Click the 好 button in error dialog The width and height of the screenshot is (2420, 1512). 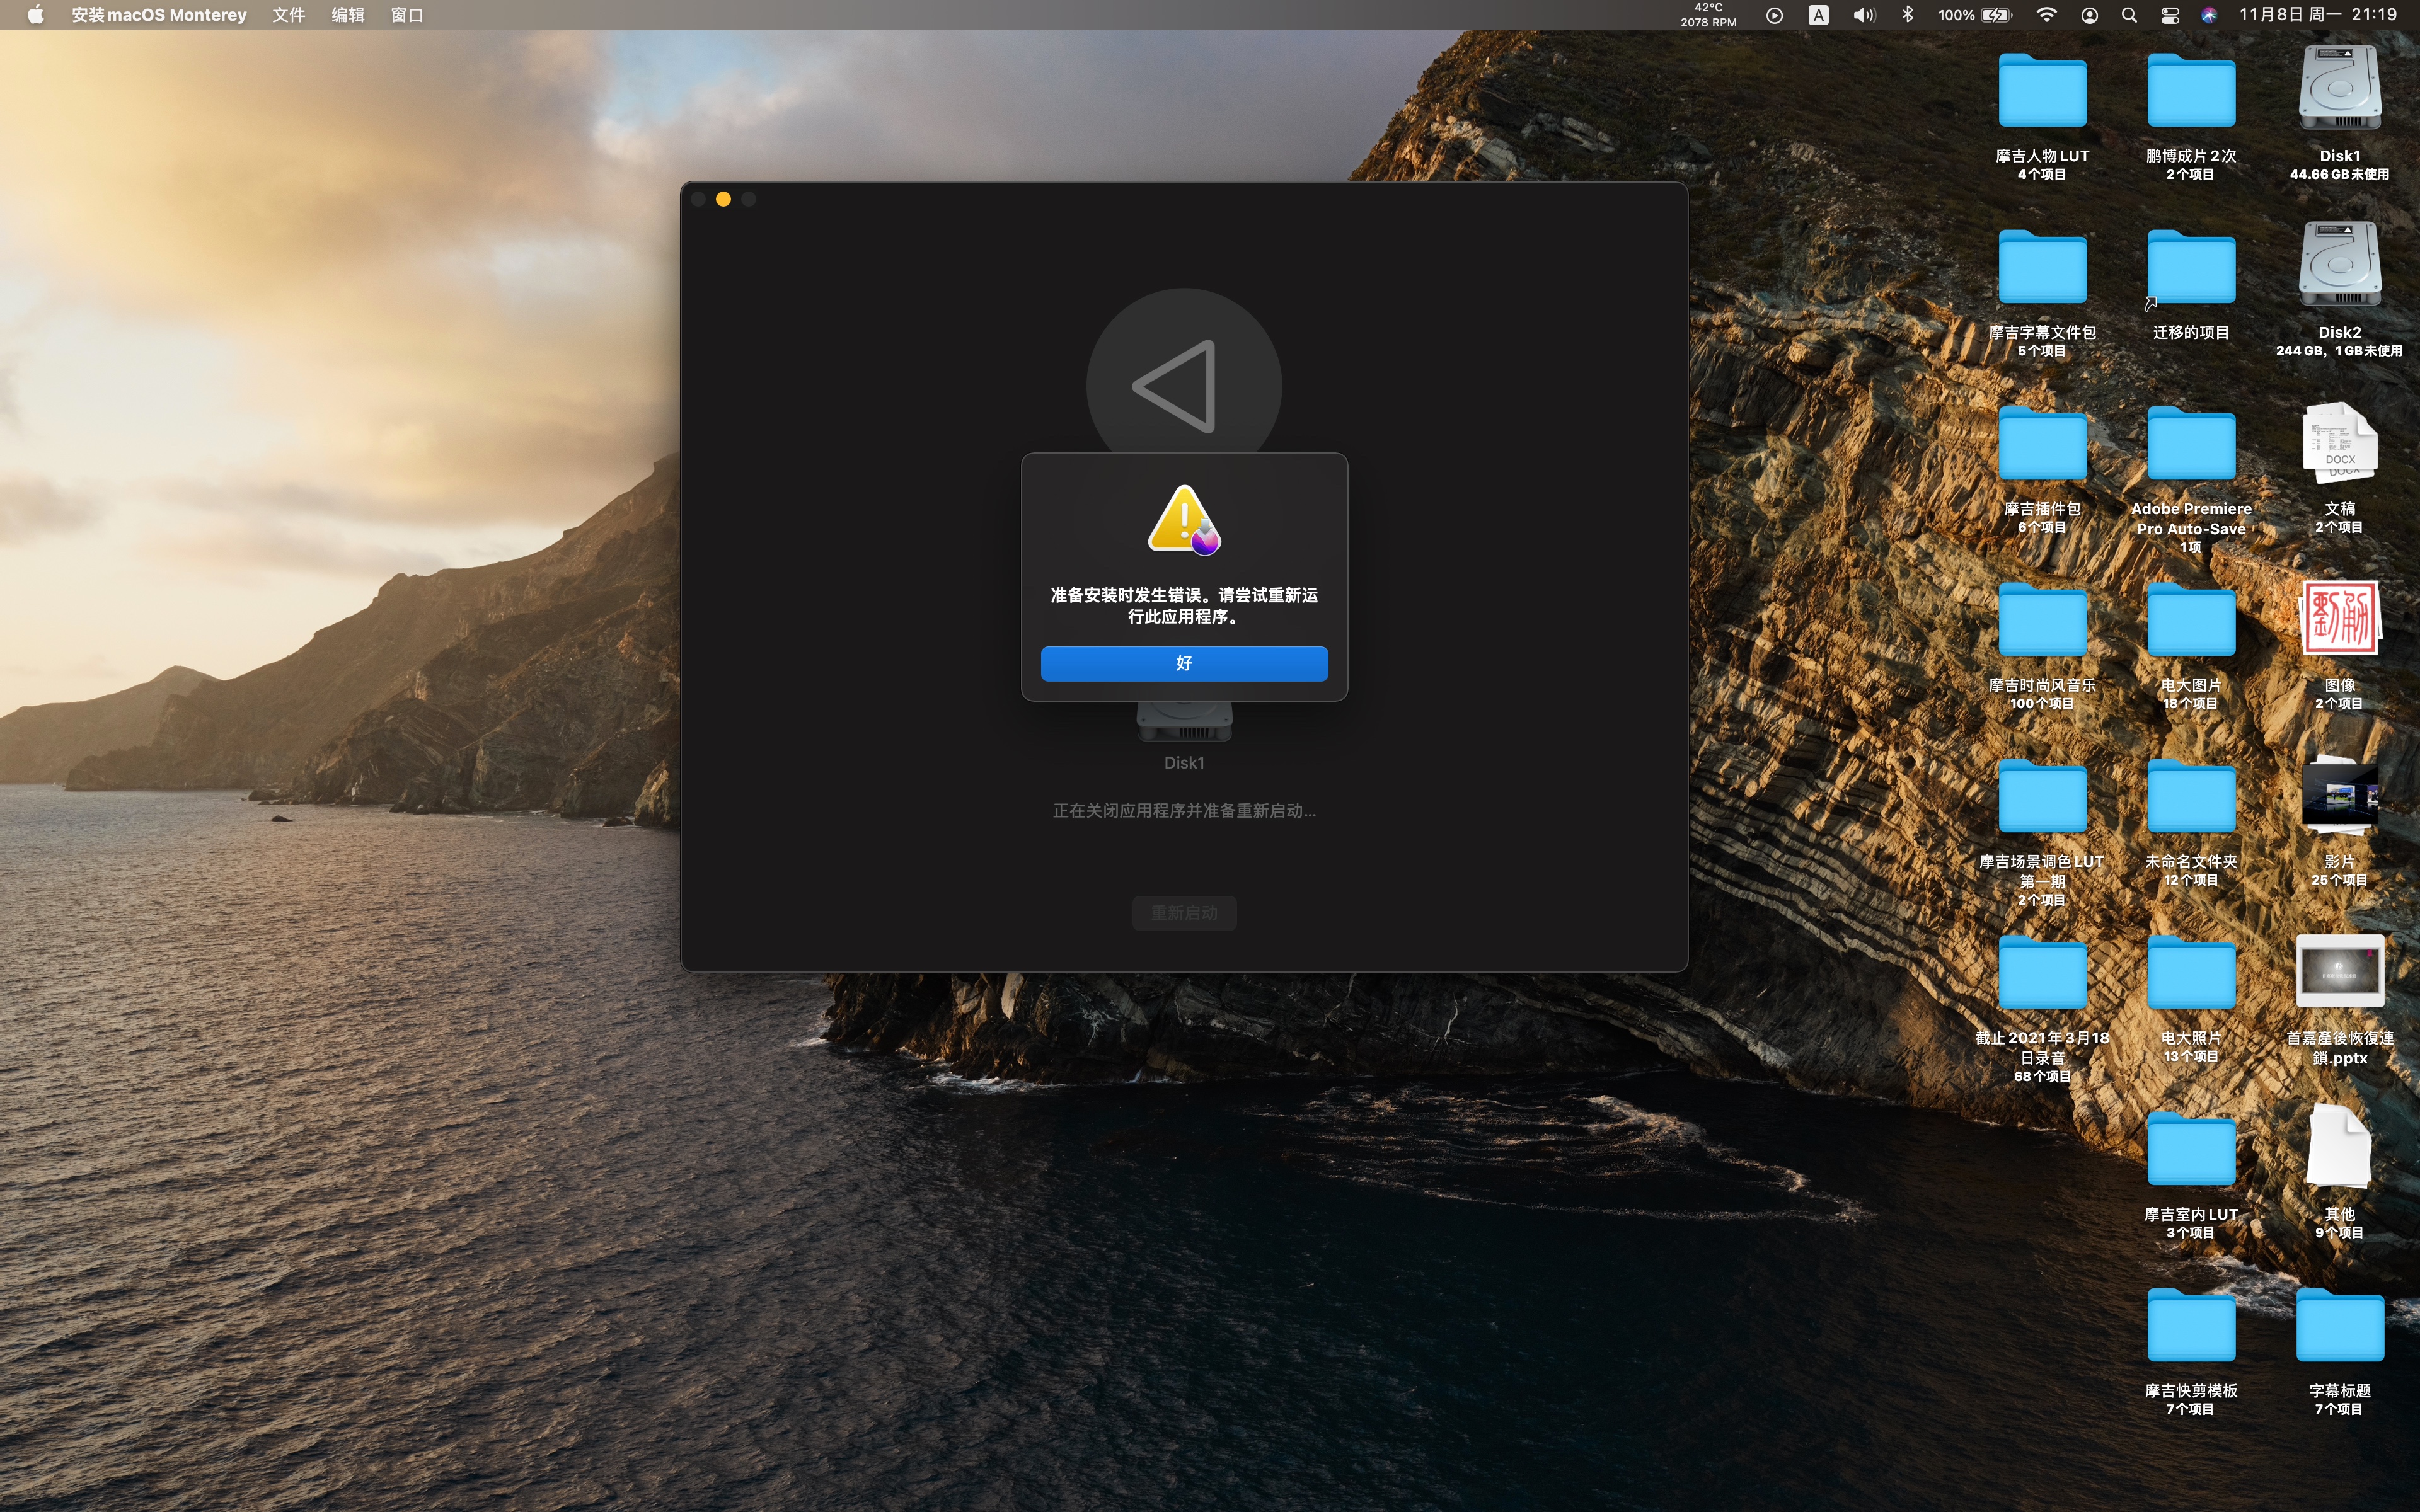tap(1184, 663)
